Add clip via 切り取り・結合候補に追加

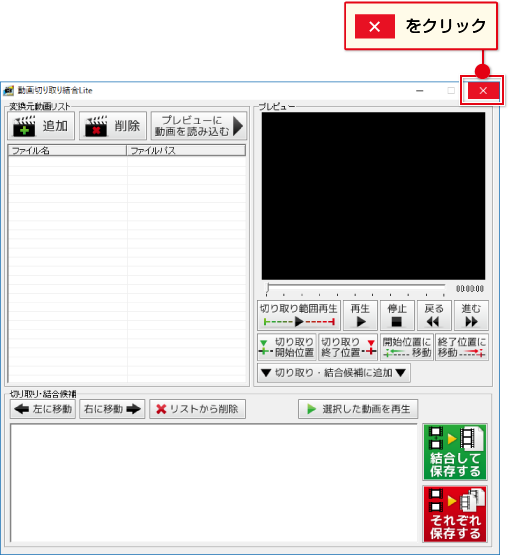click(334, 373)
